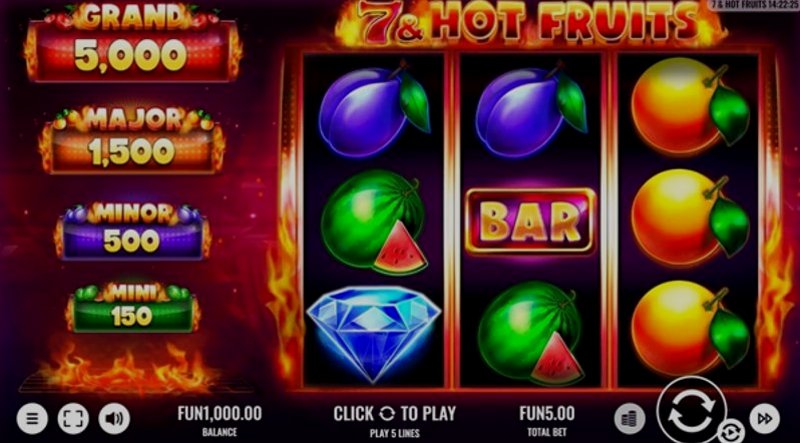Open the hamburger menu
800x443 pixels.
pyautogui.click(x=32, y=419)
